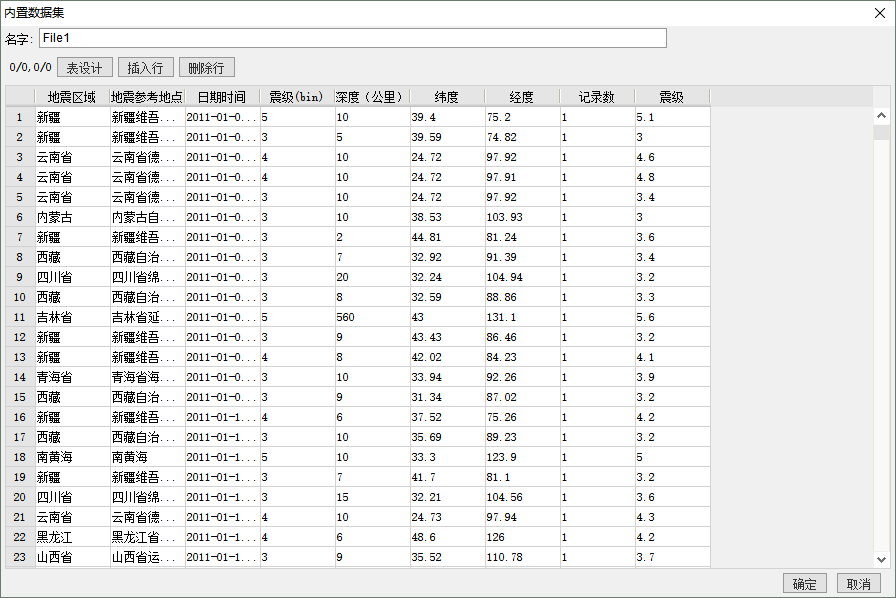This screenshot has height=598, width=896.
Task: Select the 经度 column header
Action: pyautogui.click(x=522, y=97)
